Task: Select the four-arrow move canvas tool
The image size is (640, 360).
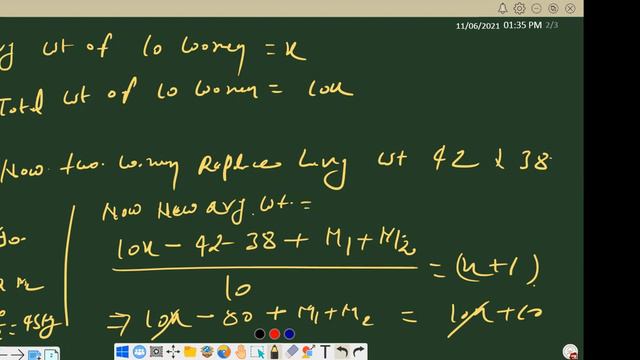Action: pyautogui.click(x=173, y=352)
